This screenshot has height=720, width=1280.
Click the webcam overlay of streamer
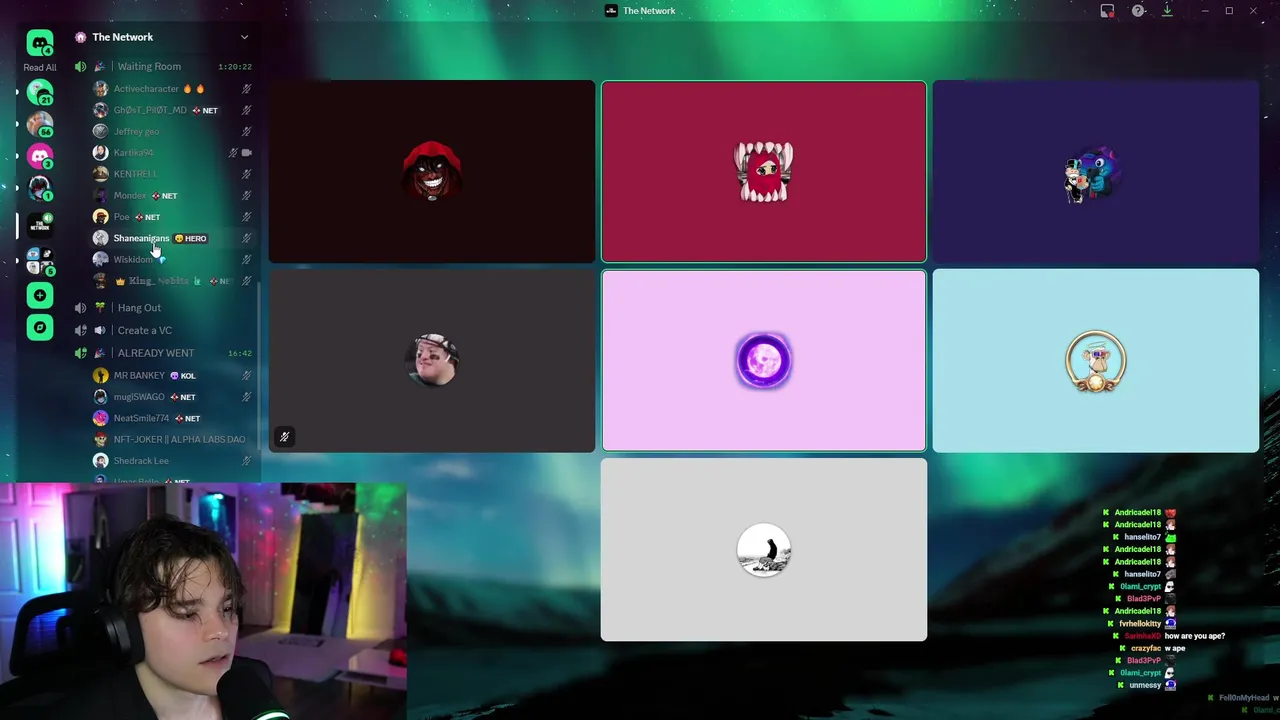point(204,602)
